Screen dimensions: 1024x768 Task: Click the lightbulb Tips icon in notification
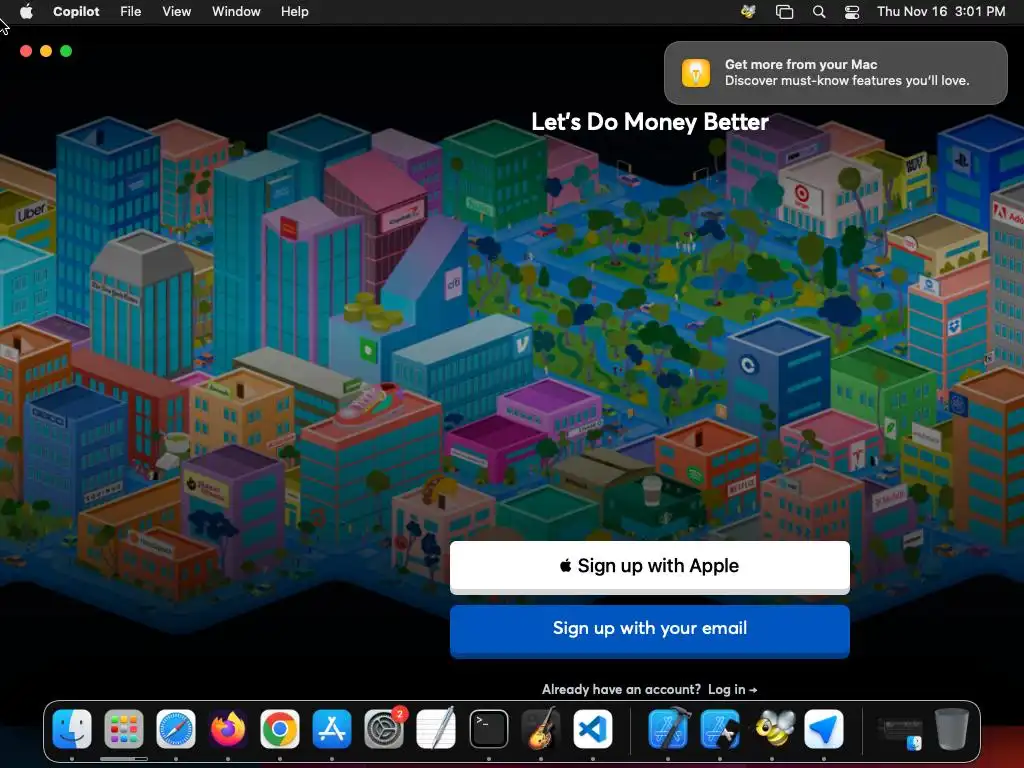tap(696, 72)
